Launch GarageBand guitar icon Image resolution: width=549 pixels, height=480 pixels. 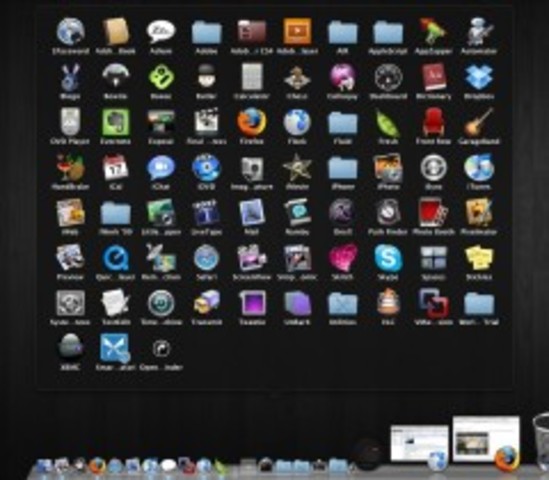click(479, 122)
